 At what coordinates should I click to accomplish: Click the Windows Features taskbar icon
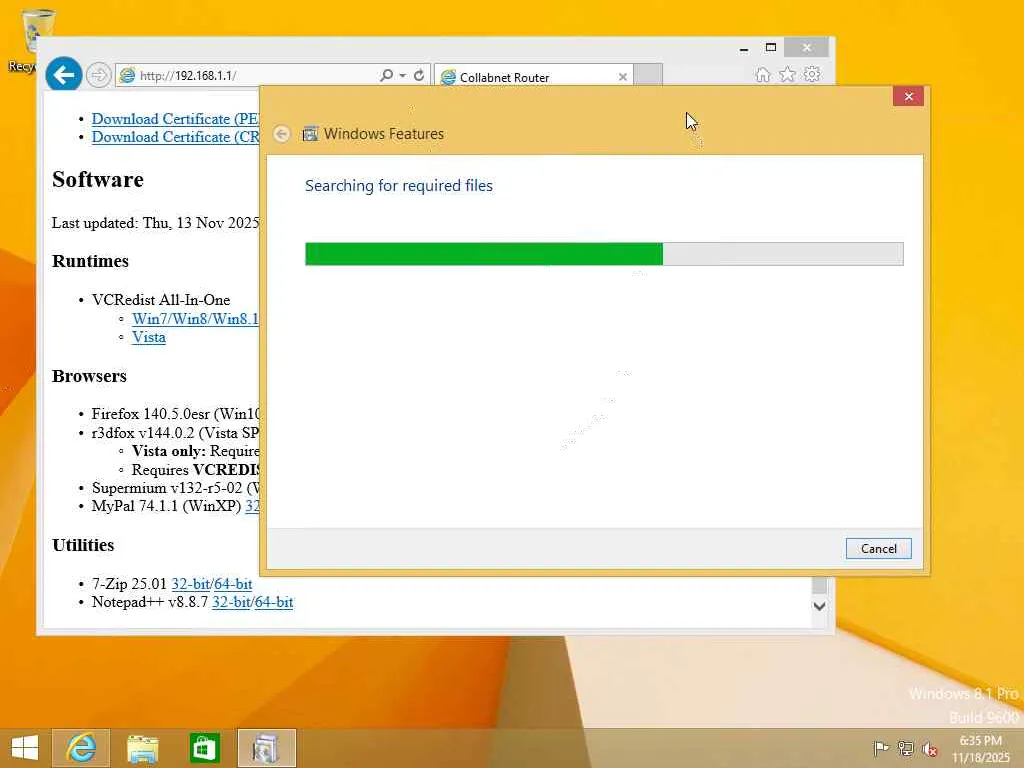pos(266,748)
